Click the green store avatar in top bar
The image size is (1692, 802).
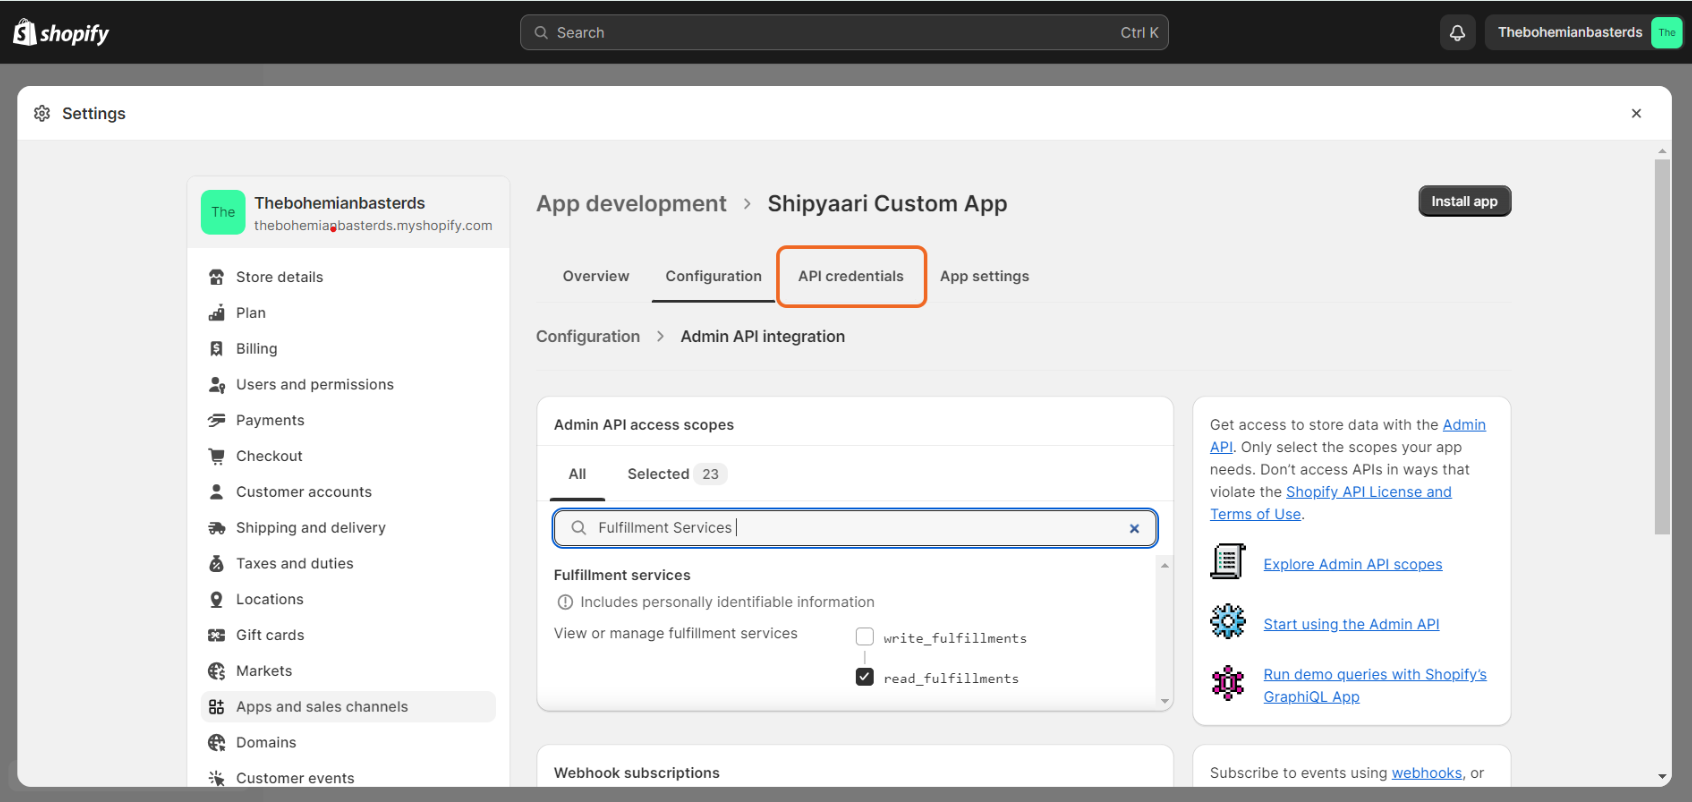1666,33
